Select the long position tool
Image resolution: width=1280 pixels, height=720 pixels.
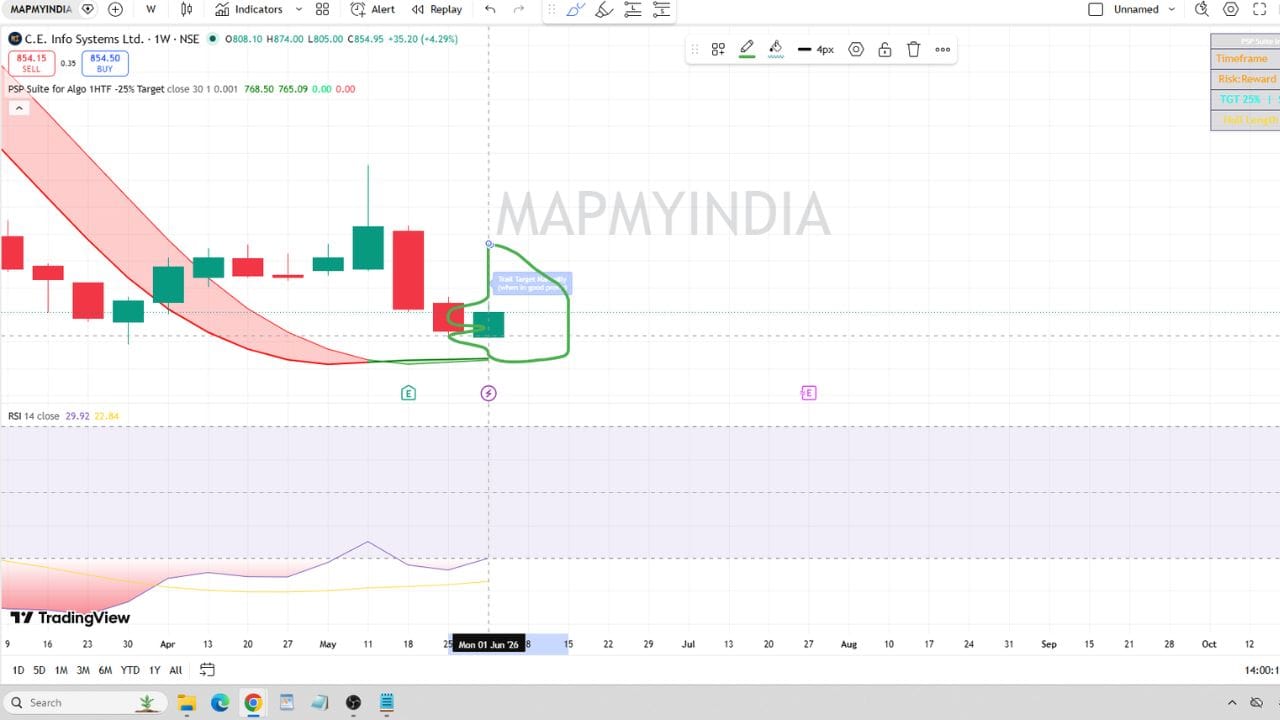click(632, 10)
